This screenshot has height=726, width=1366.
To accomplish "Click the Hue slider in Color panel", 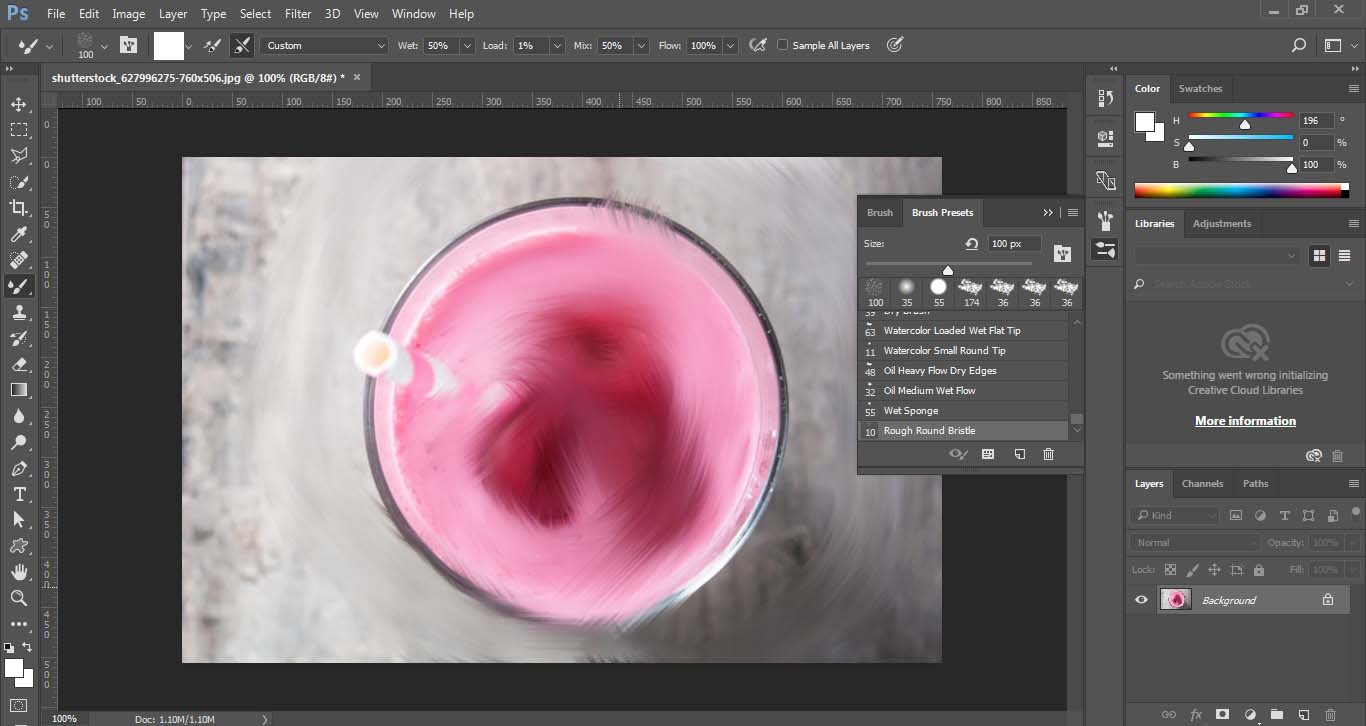I will (x=1240, y=117).
